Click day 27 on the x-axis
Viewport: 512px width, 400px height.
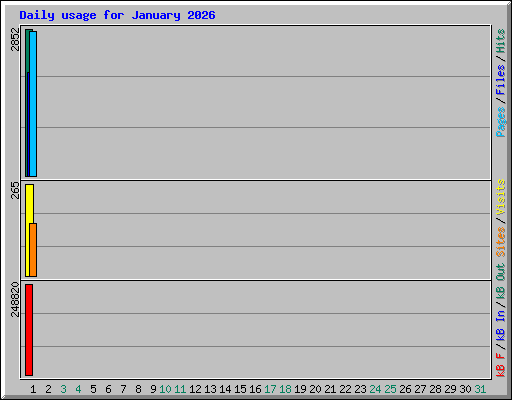coord(420,389)
